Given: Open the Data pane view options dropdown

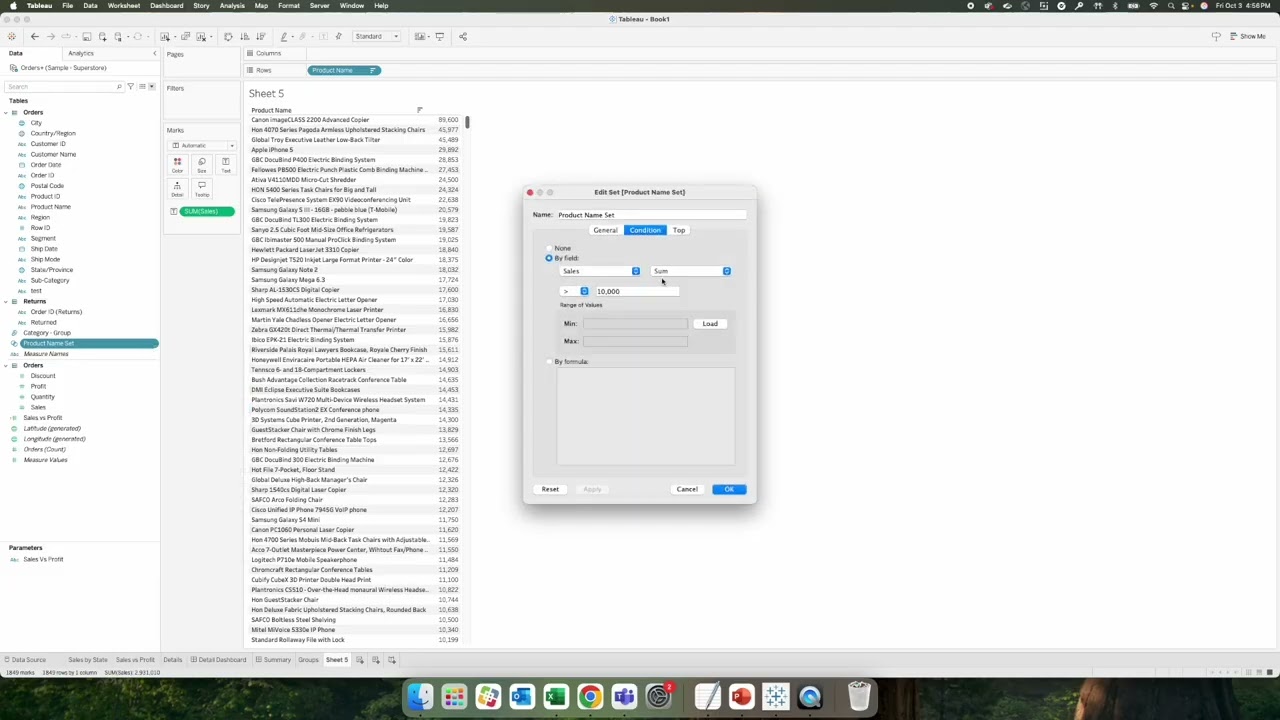Looking at the screenshot, I should (152, 87).
